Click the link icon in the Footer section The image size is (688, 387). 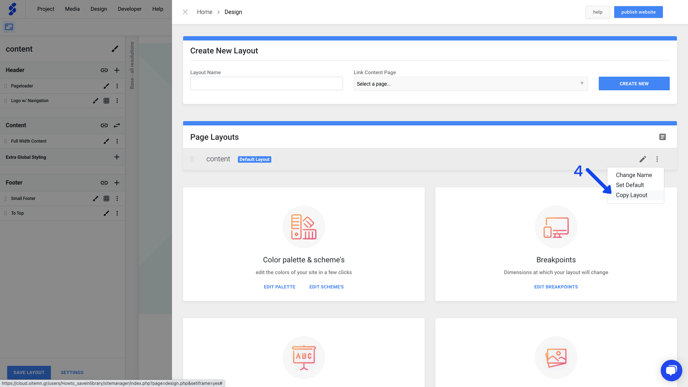point(104,183)
